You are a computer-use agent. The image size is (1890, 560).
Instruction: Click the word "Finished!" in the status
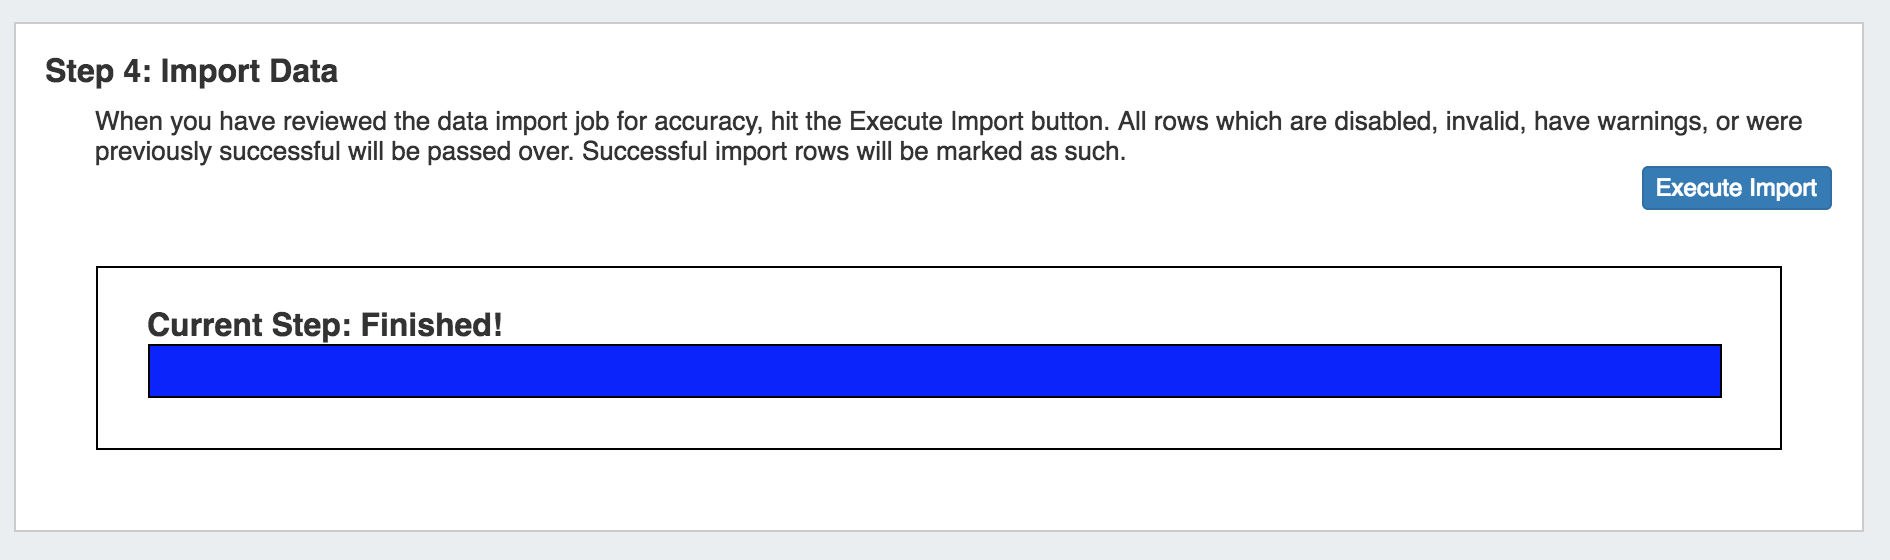point(431,325)
